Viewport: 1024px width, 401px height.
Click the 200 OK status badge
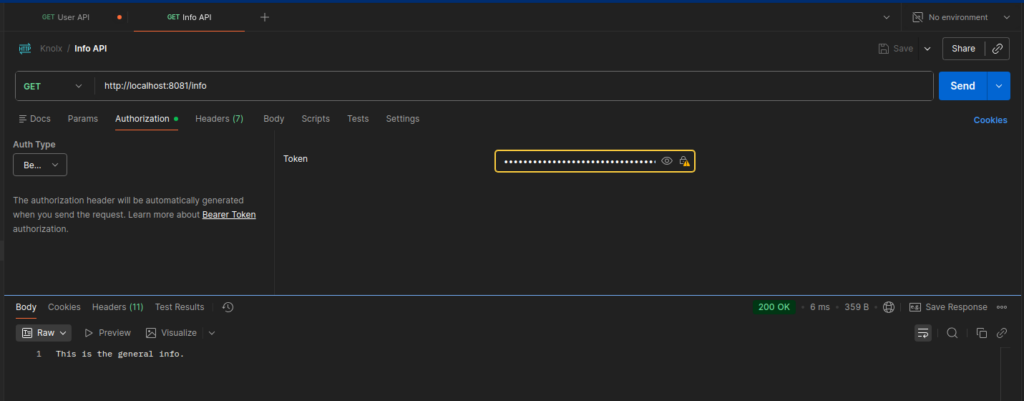point(775,307)
